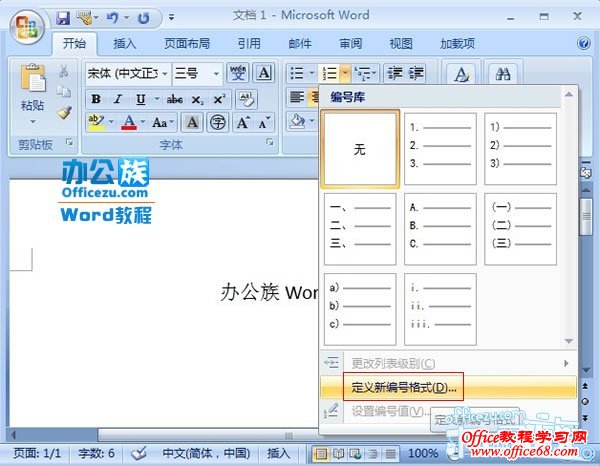Click the Cut scissors icon
This screenshot has height=466, width=600.
click(x=64, y=71)
